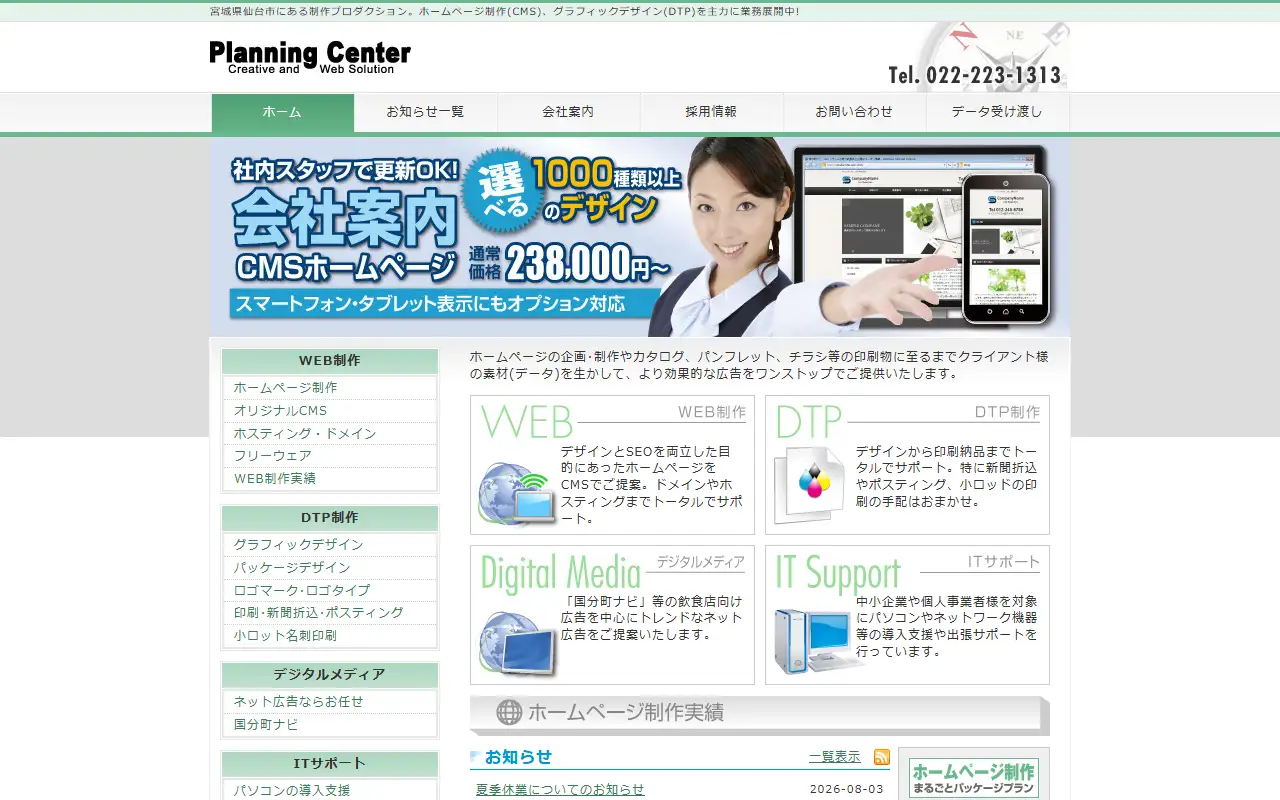Open the ネット広告ならお任せ link
The image size is (1280, 800).
[x=330, y=702]
